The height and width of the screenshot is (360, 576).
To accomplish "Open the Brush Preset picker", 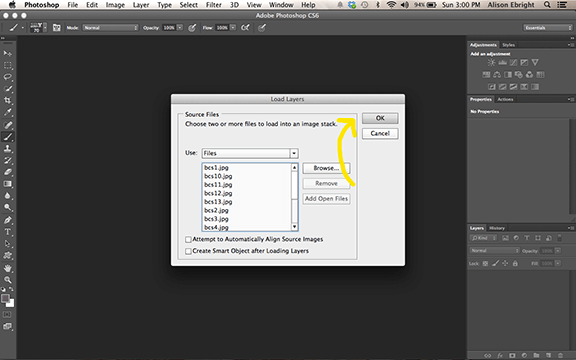I will pyautogui.click(x=39, y=28).
